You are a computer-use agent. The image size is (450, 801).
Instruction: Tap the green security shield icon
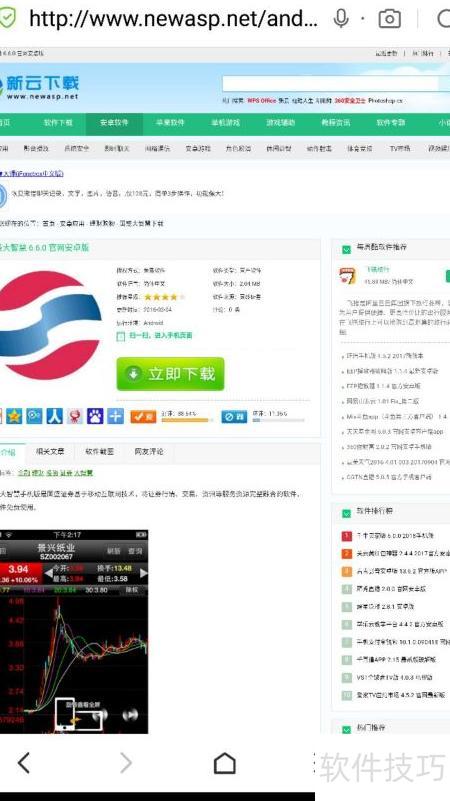(x=6, y=19)
